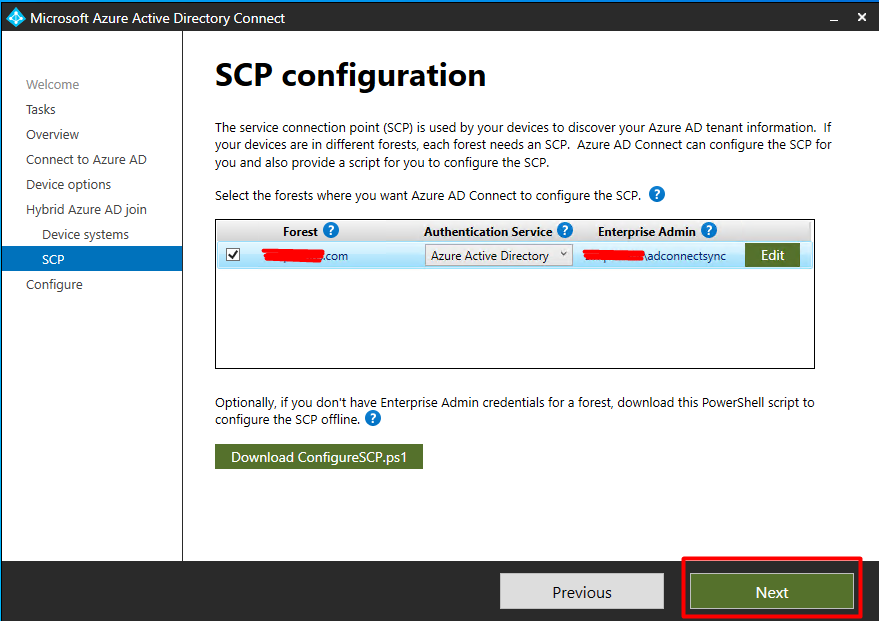Go to the Welcome step
This screenshot has width=879, height=621.
pos(53,85)
